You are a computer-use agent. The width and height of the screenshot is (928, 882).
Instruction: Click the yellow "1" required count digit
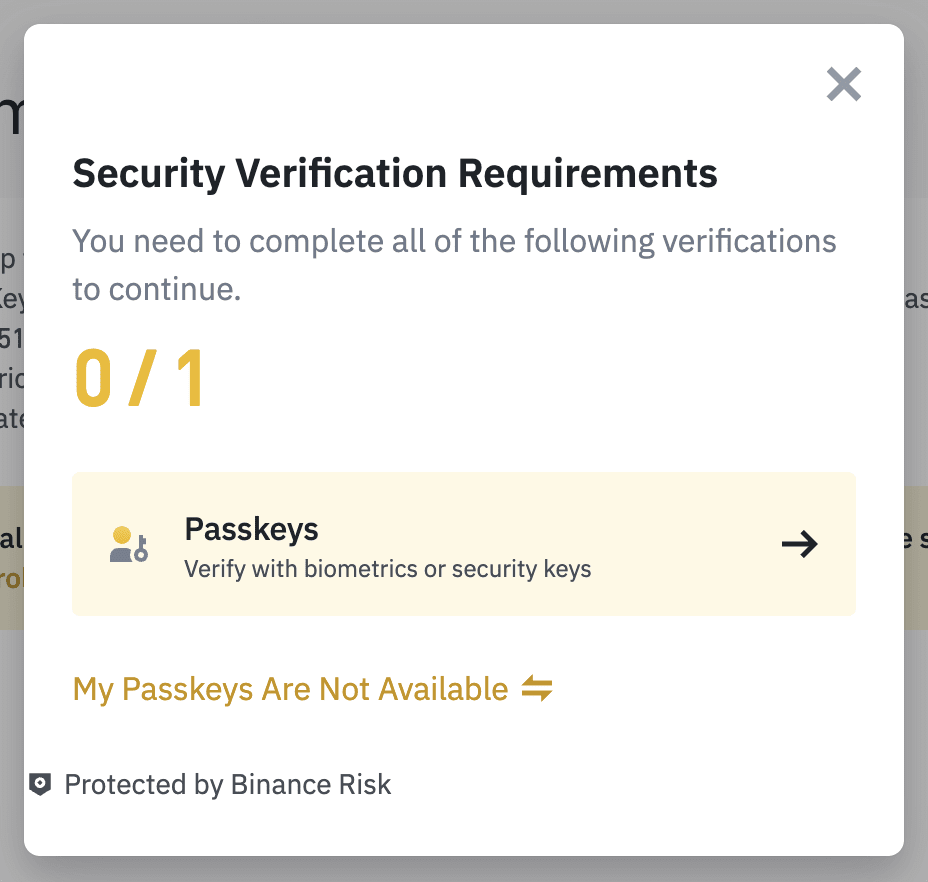[x=190, y=380]
